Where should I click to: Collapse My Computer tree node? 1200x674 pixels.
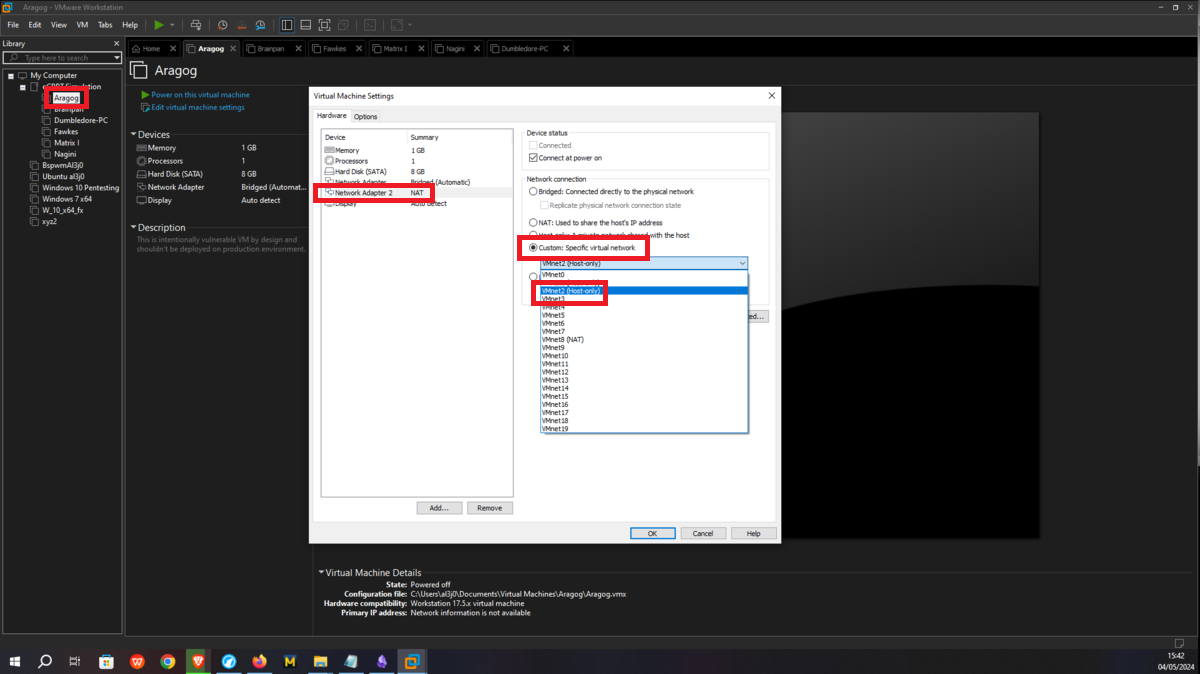point(11,76)
